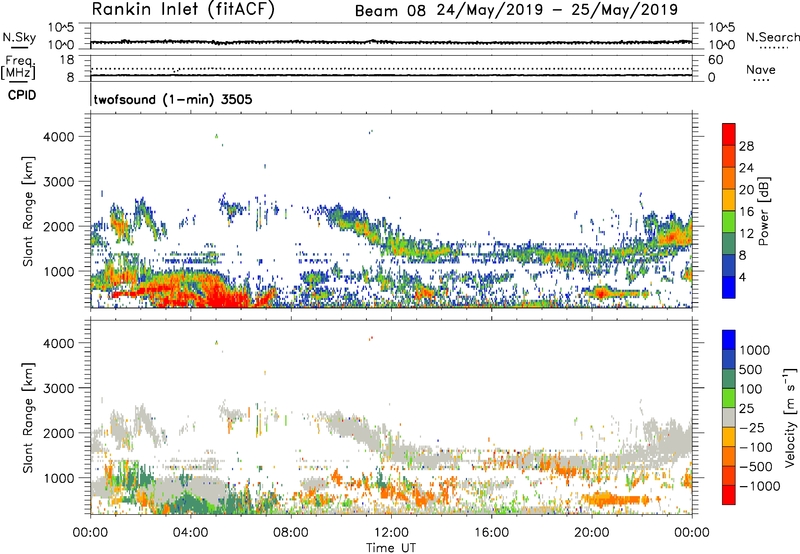Click the "16" power color bar value

click(x=746, y=212)
